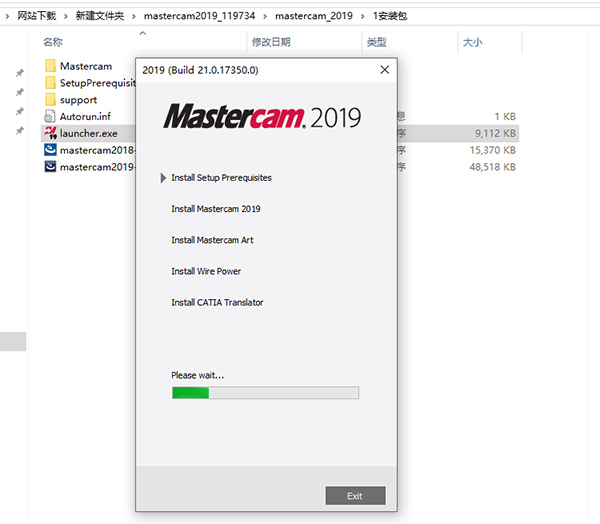
Task: Sort files by 大小 column header
Action: [x=472, y=42]
